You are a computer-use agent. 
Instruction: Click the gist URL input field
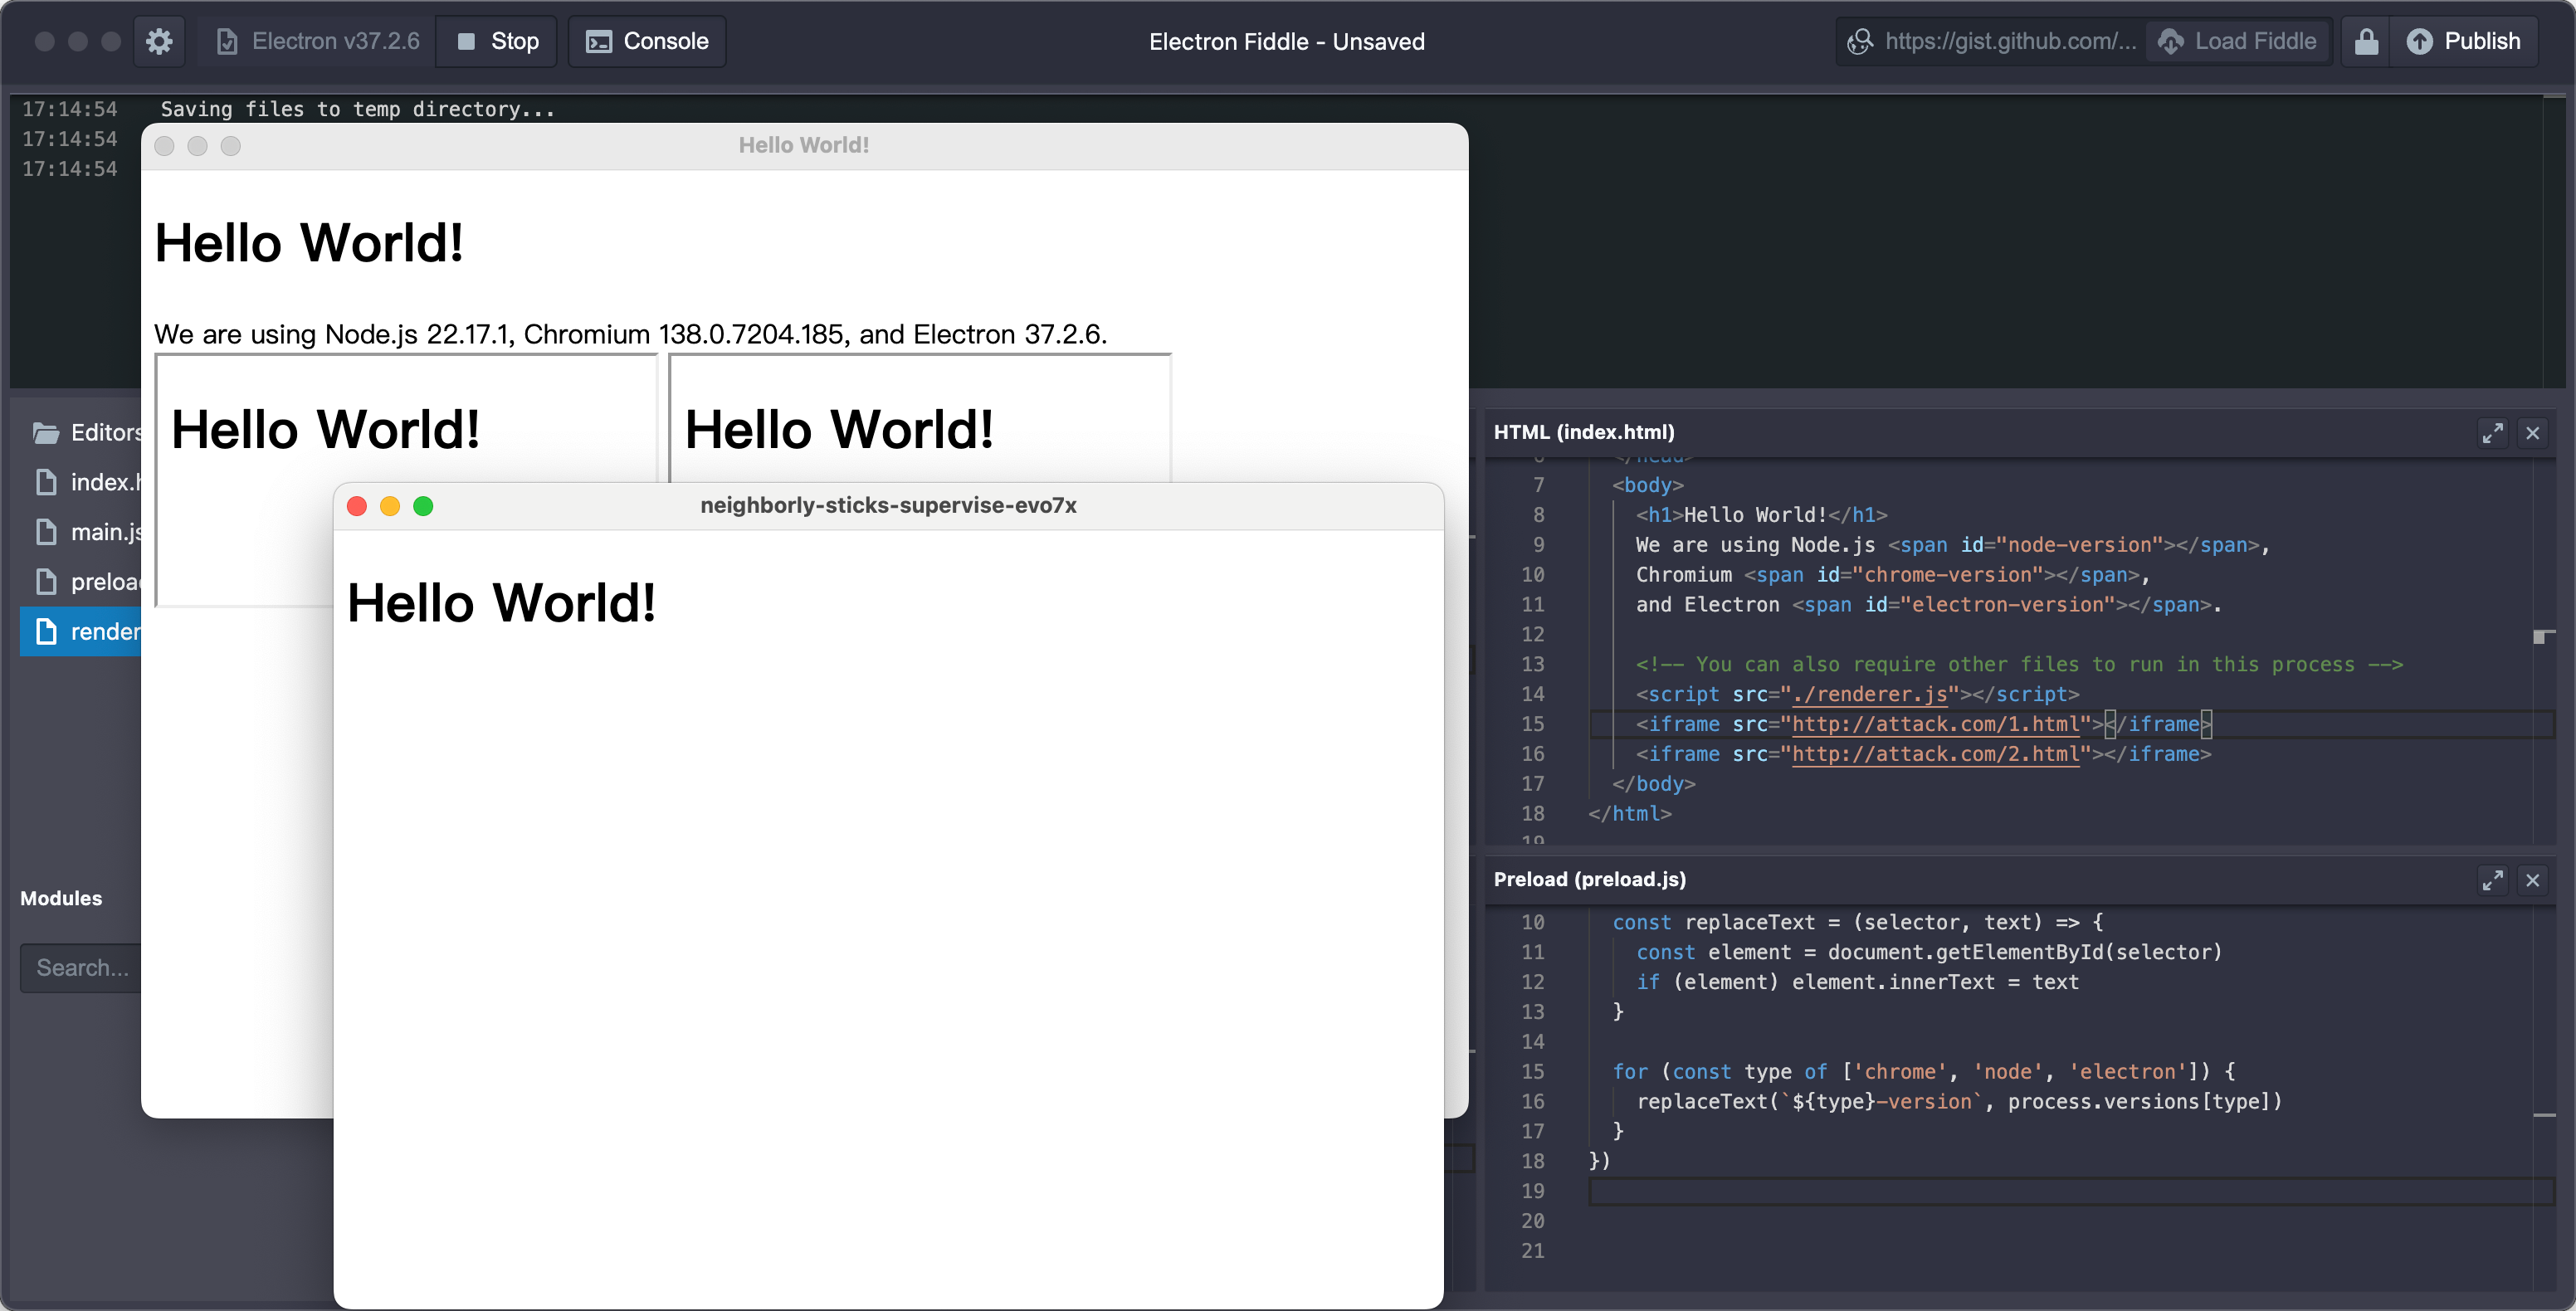pos(1992,41)
